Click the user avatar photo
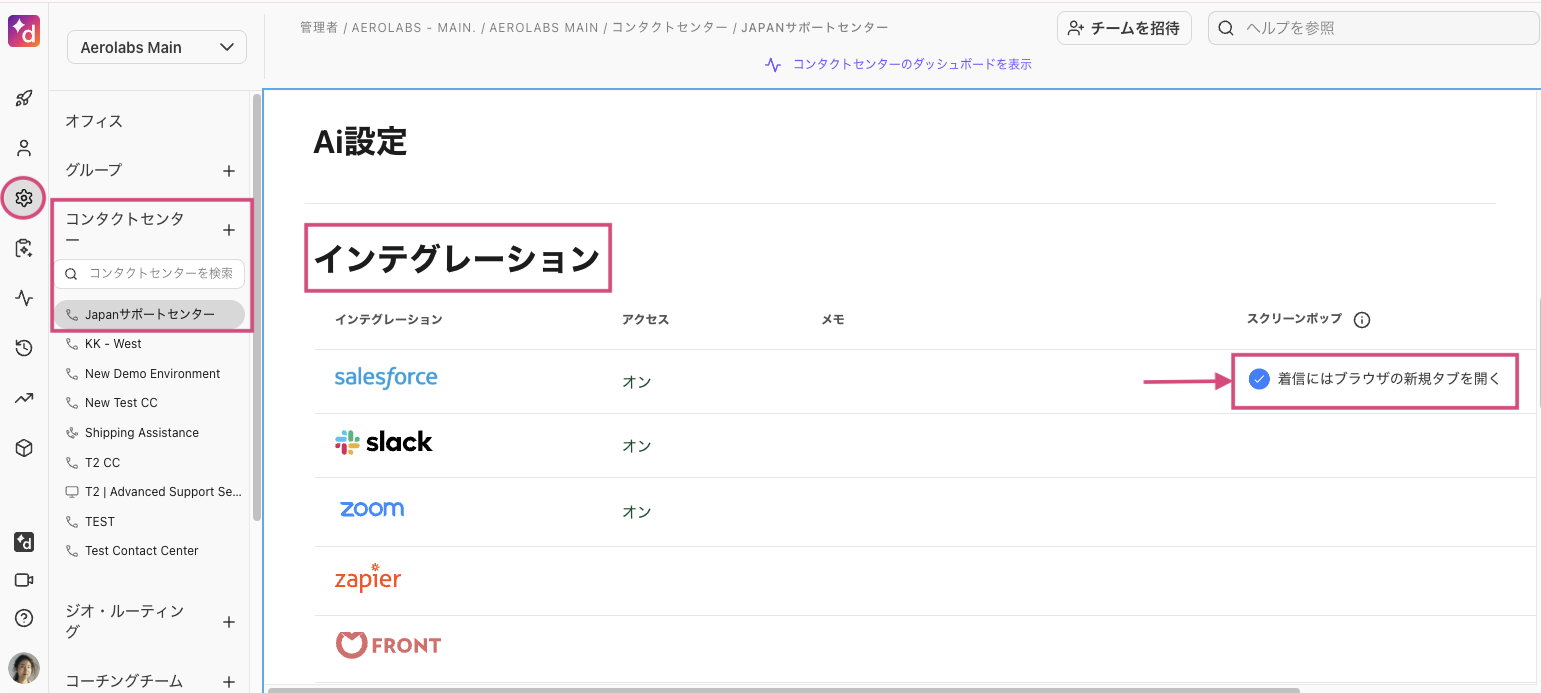Screen dimensions: 1541x693 (x=24, y=667)
